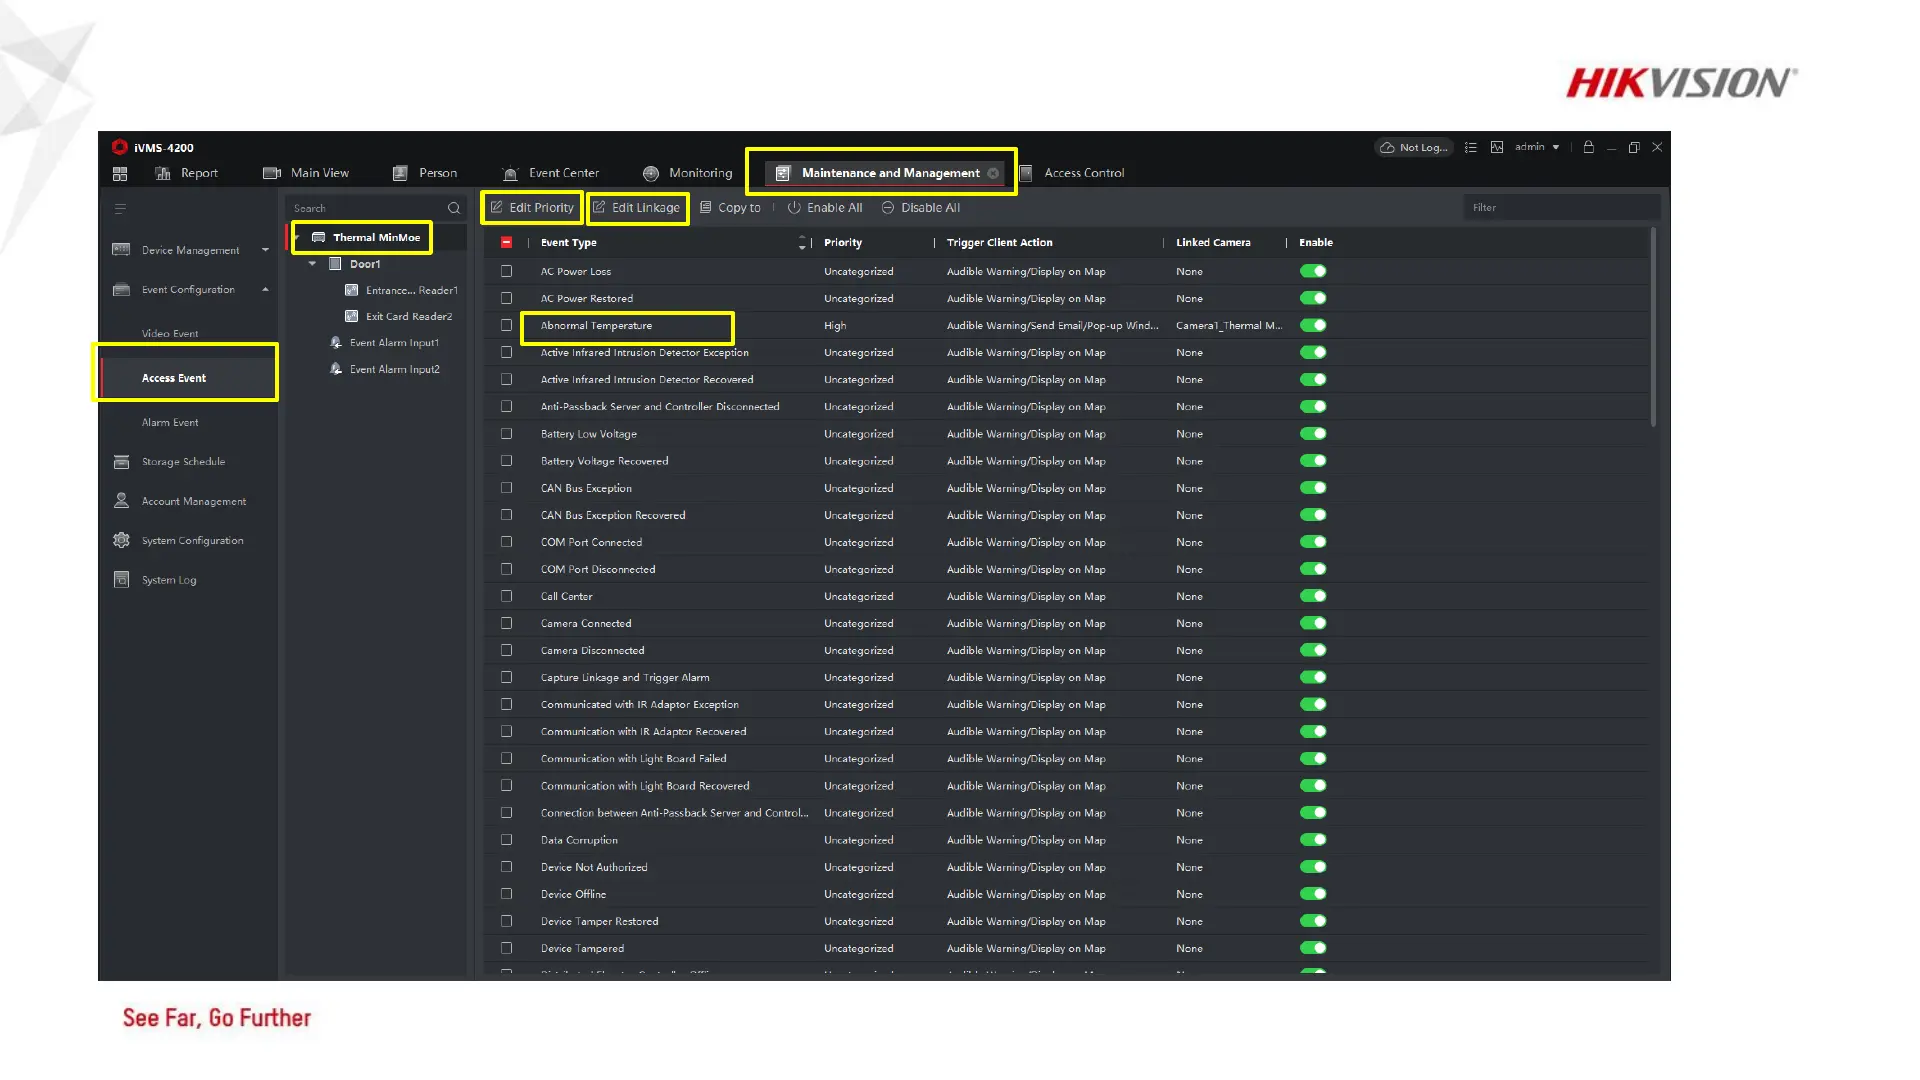
Task: Click the Copy to button
Action: point(730,208)
